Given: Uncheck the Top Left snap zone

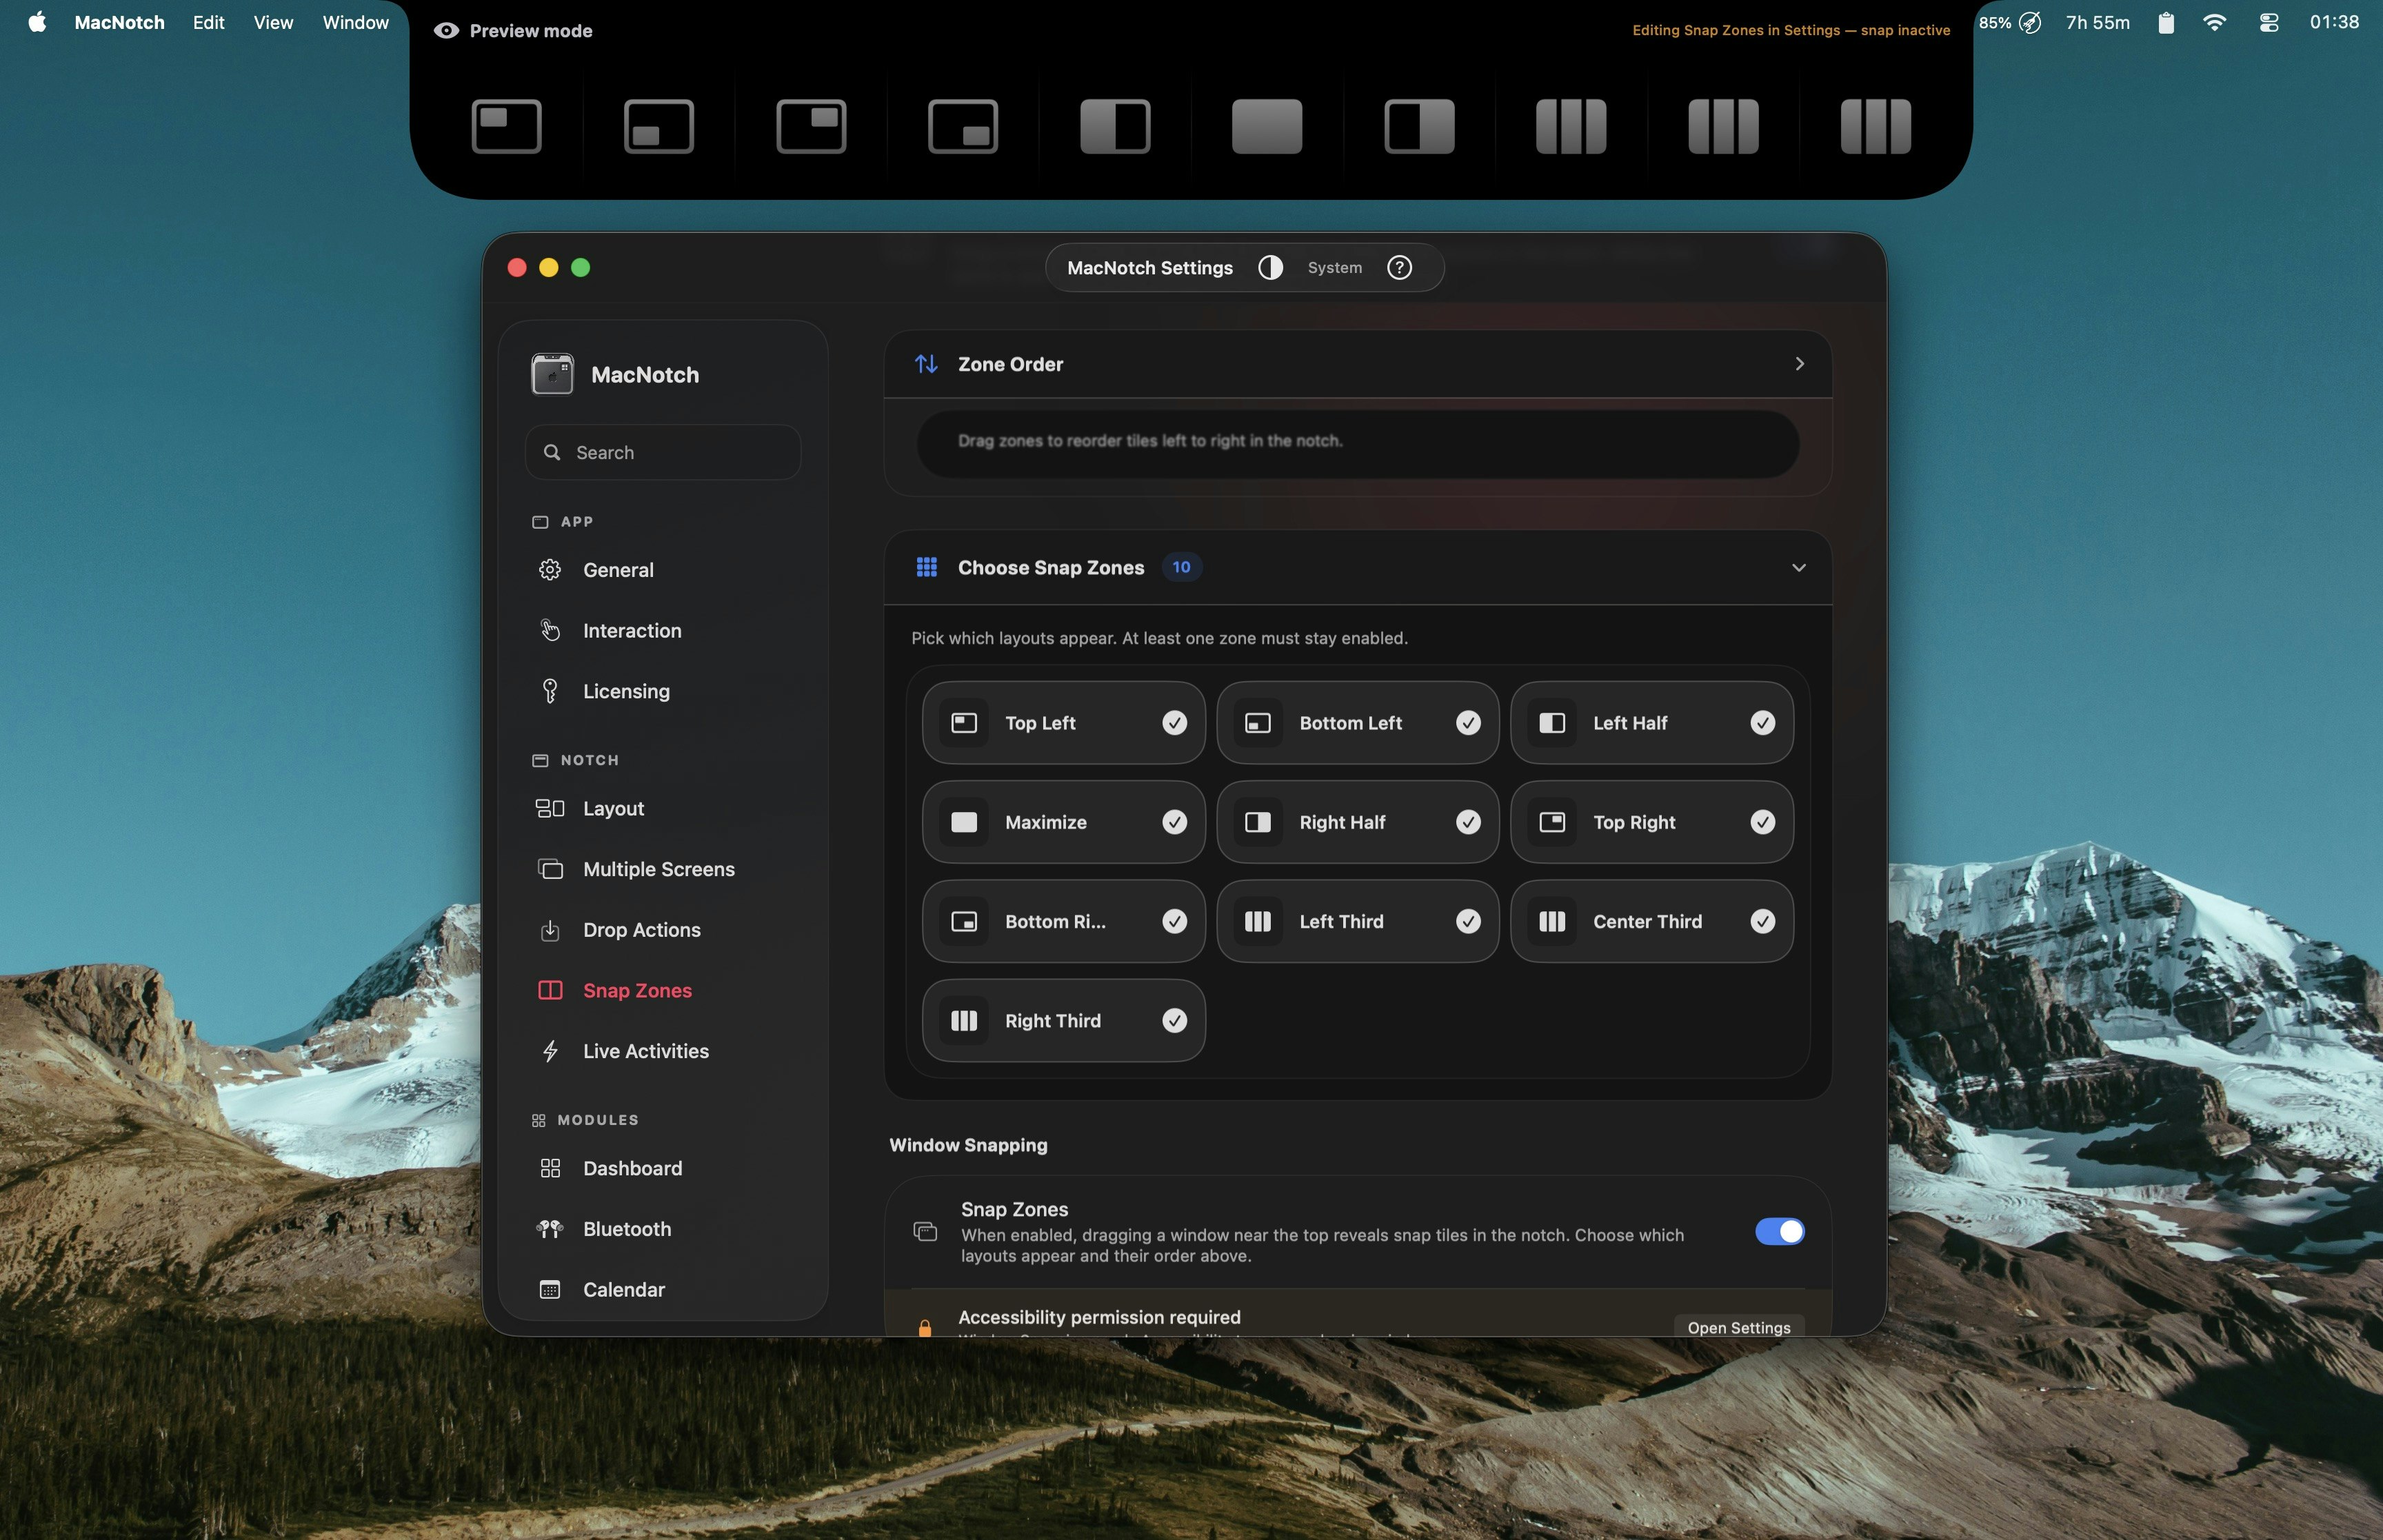Looking at the screenshot, I should coord(1174,723).
